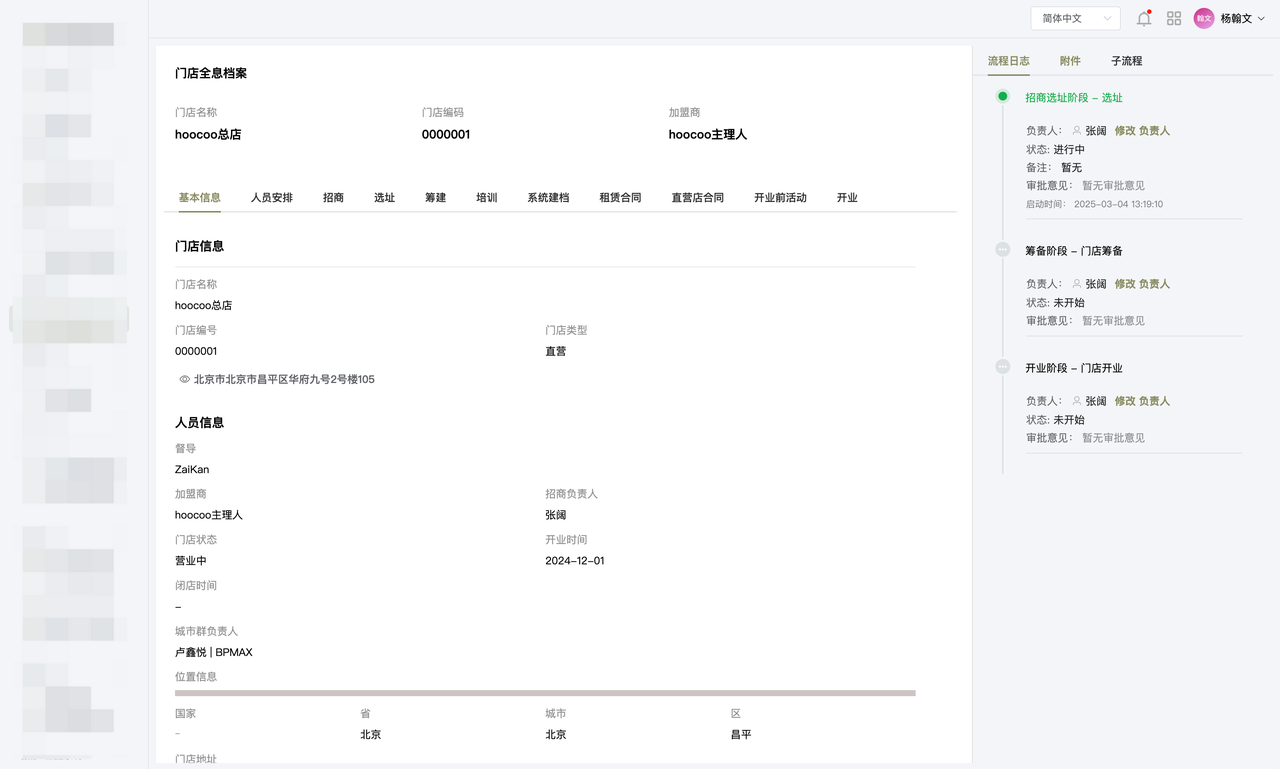Click the 筹备阶段 pending status icon

[1003, 250]
